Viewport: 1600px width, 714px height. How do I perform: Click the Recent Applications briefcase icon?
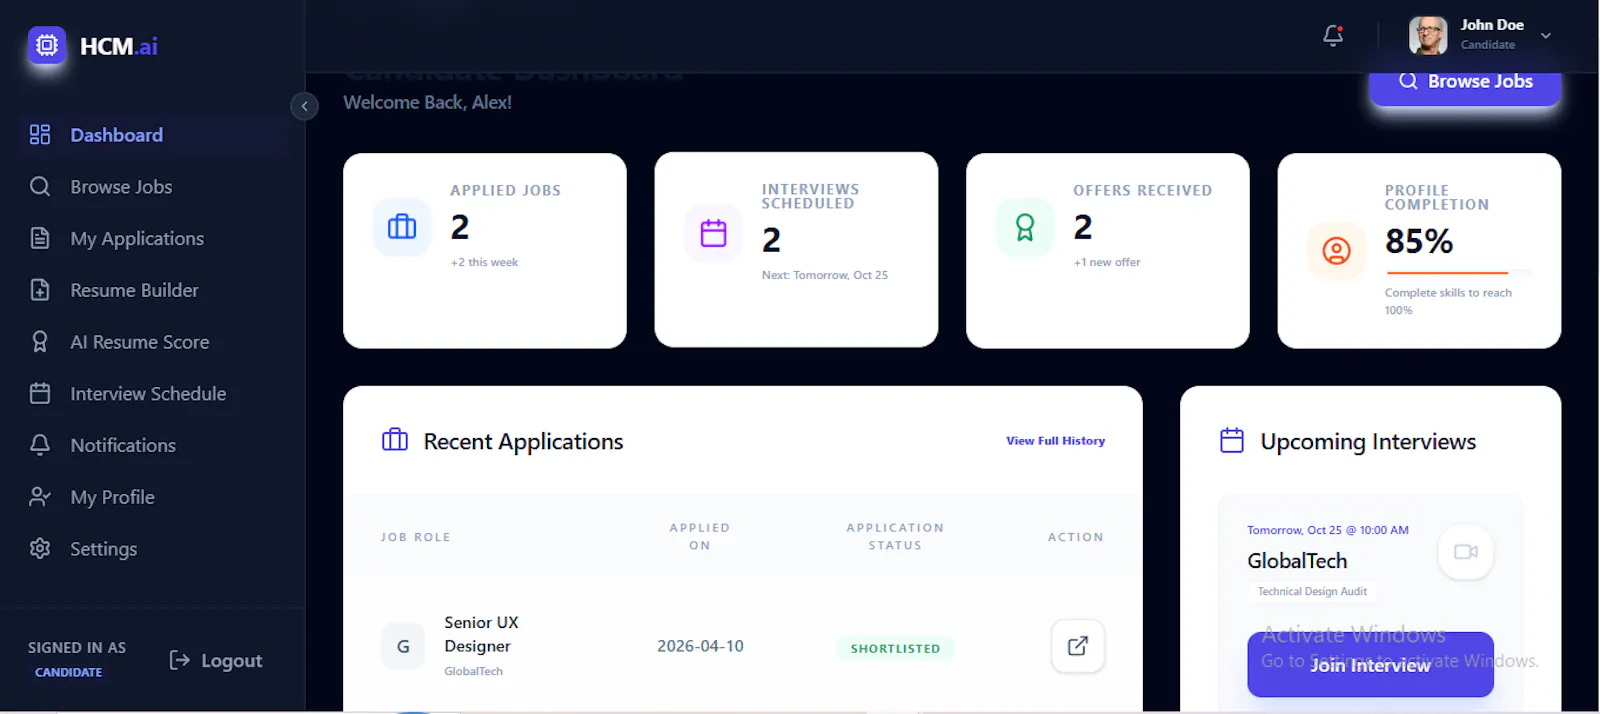(x=395, y=440)
